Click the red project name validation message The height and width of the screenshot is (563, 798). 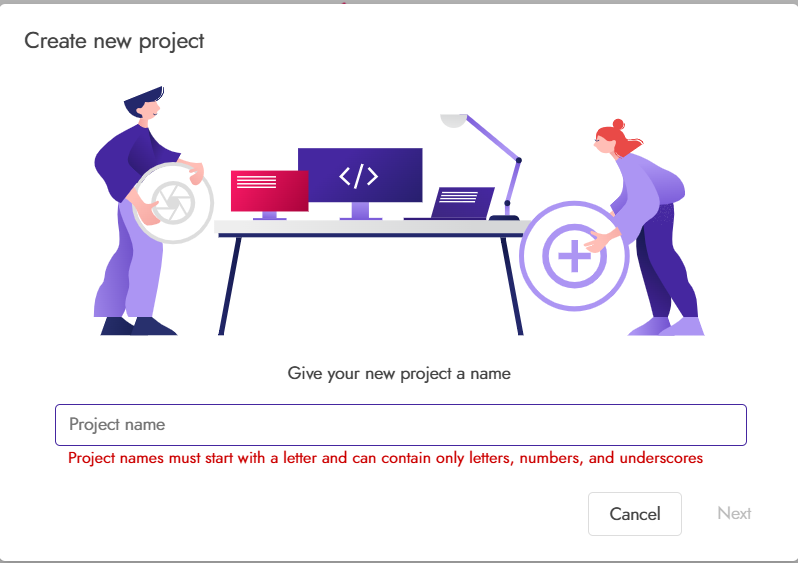click(x=385, y=458)
